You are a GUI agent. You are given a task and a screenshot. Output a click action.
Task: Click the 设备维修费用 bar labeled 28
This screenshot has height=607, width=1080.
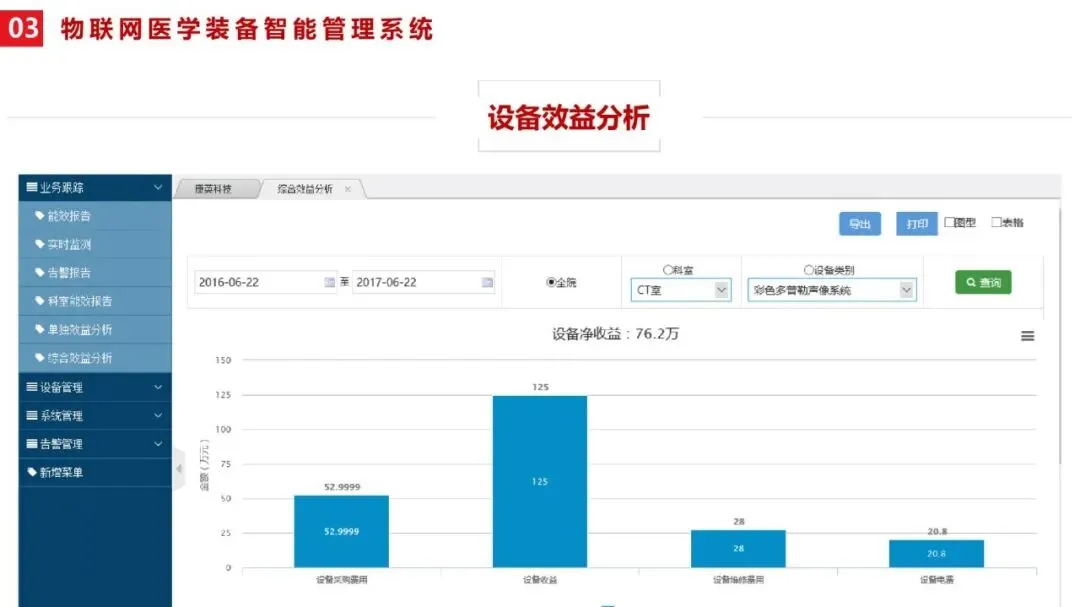coord(738,548)
